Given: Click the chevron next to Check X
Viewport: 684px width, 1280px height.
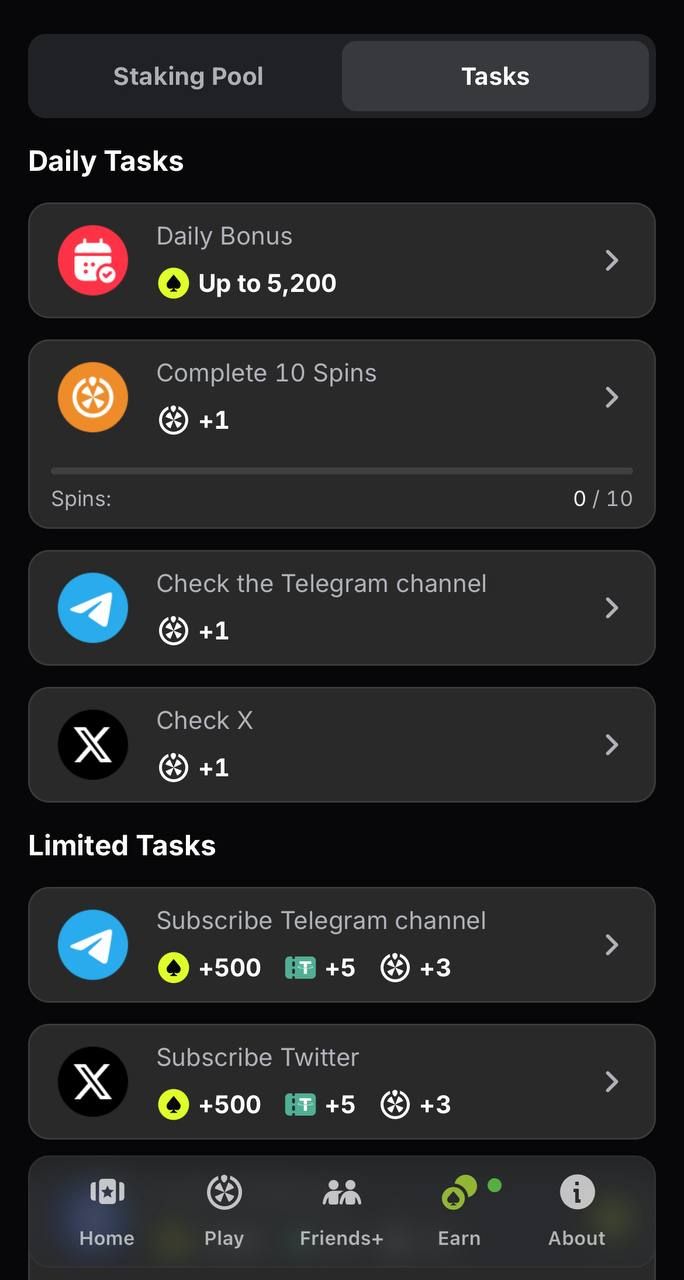Looking at the screenshot, I should pos(612,744).
